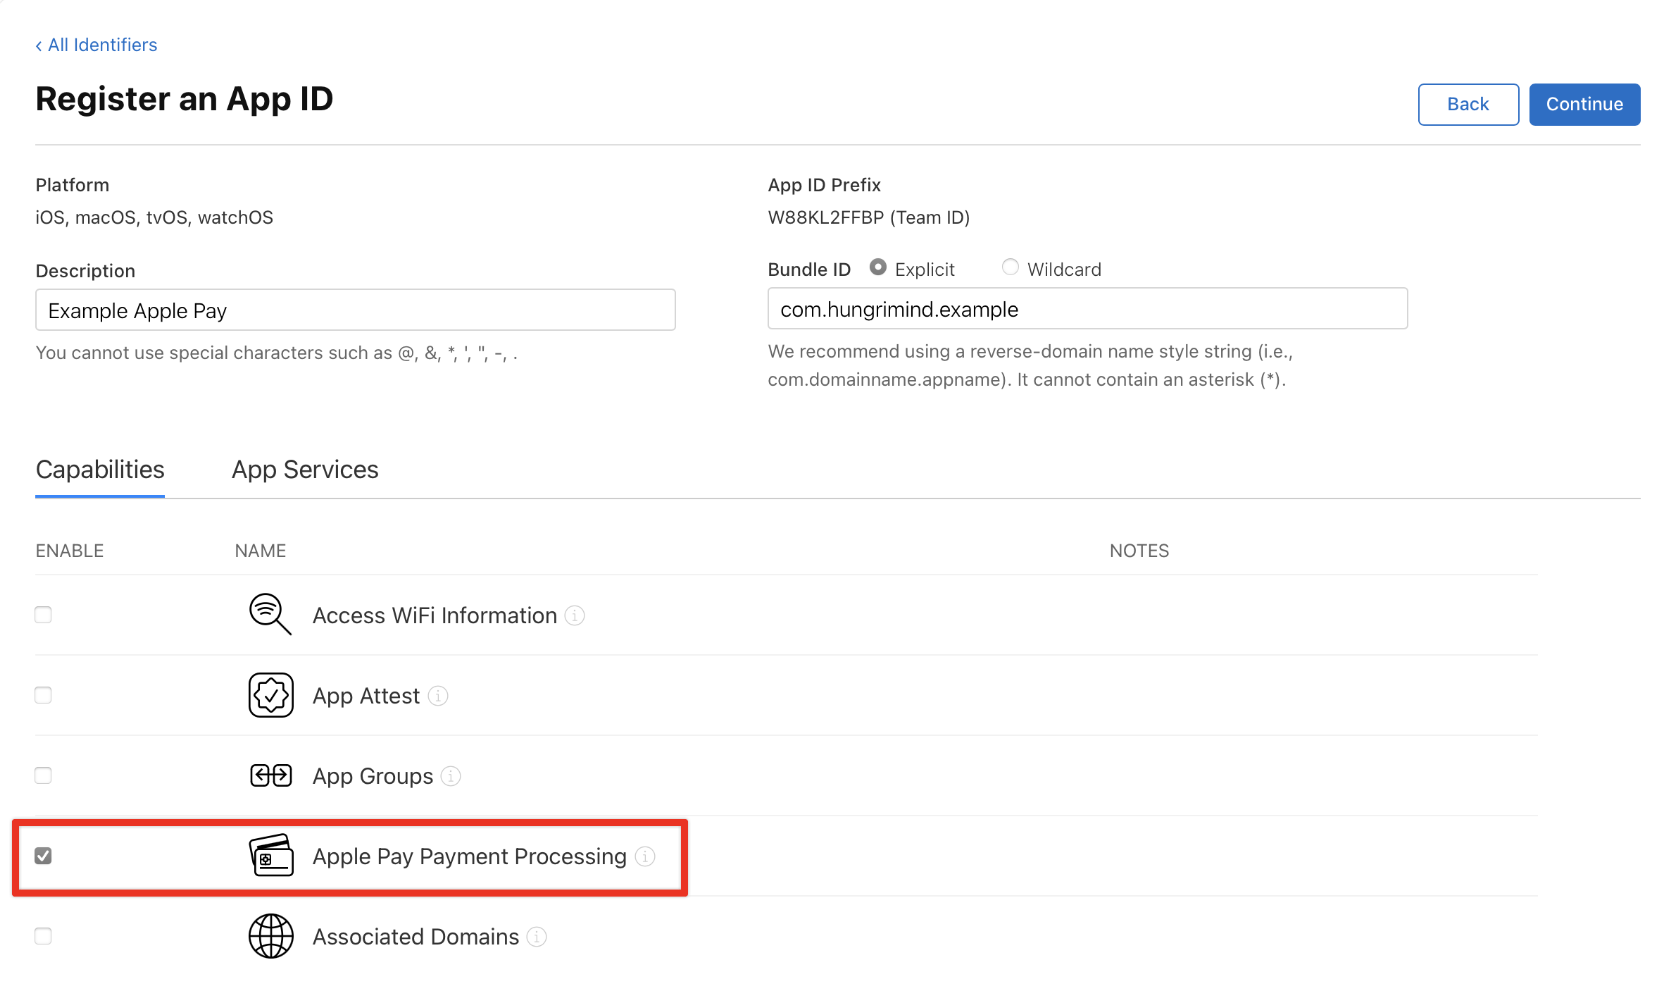This screenshot has height=984, width=1670.
Task: Click the Apple Pay wallet card icon
Action: pos(269,856)
